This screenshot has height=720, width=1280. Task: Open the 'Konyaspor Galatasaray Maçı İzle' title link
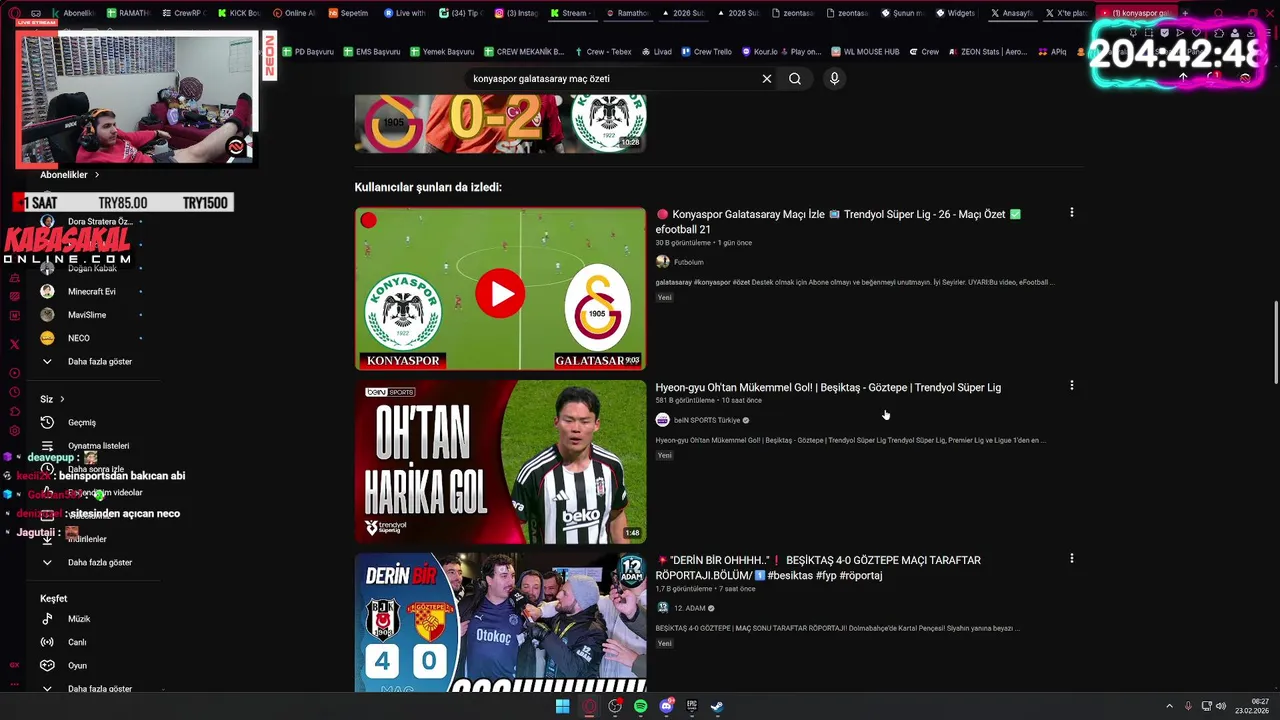(x=838, y=221)
